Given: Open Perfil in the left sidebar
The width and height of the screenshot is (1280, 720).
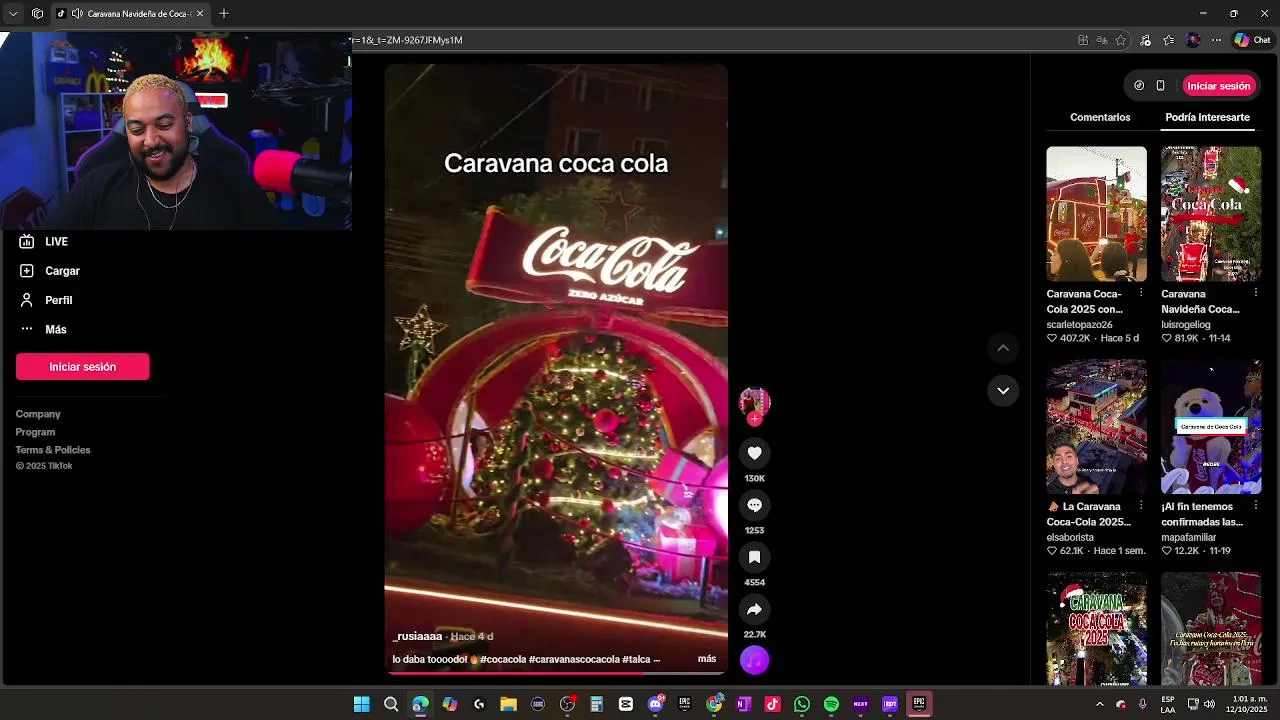Looking at the screenshot, I should click(x=45, y=300).
